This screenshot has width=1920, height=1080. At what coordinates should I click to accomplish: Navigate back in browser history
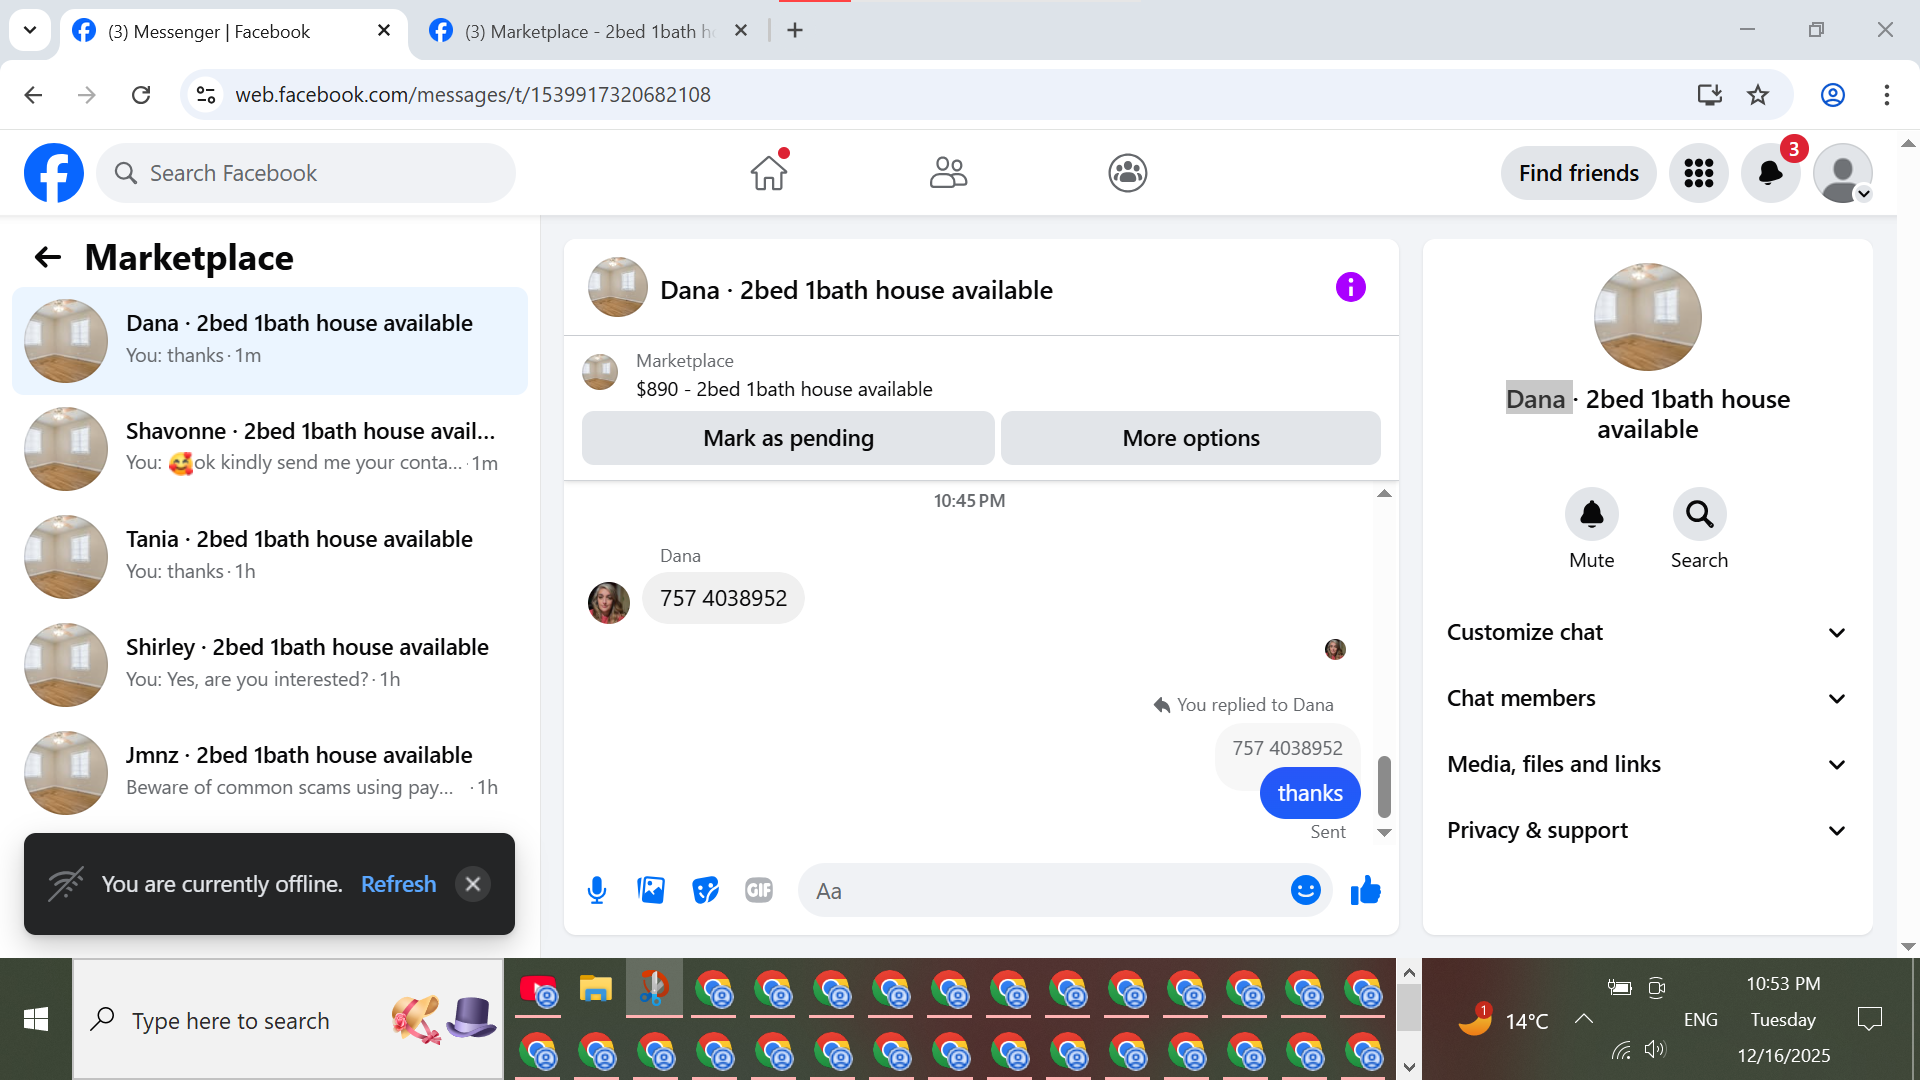point(33,95)
